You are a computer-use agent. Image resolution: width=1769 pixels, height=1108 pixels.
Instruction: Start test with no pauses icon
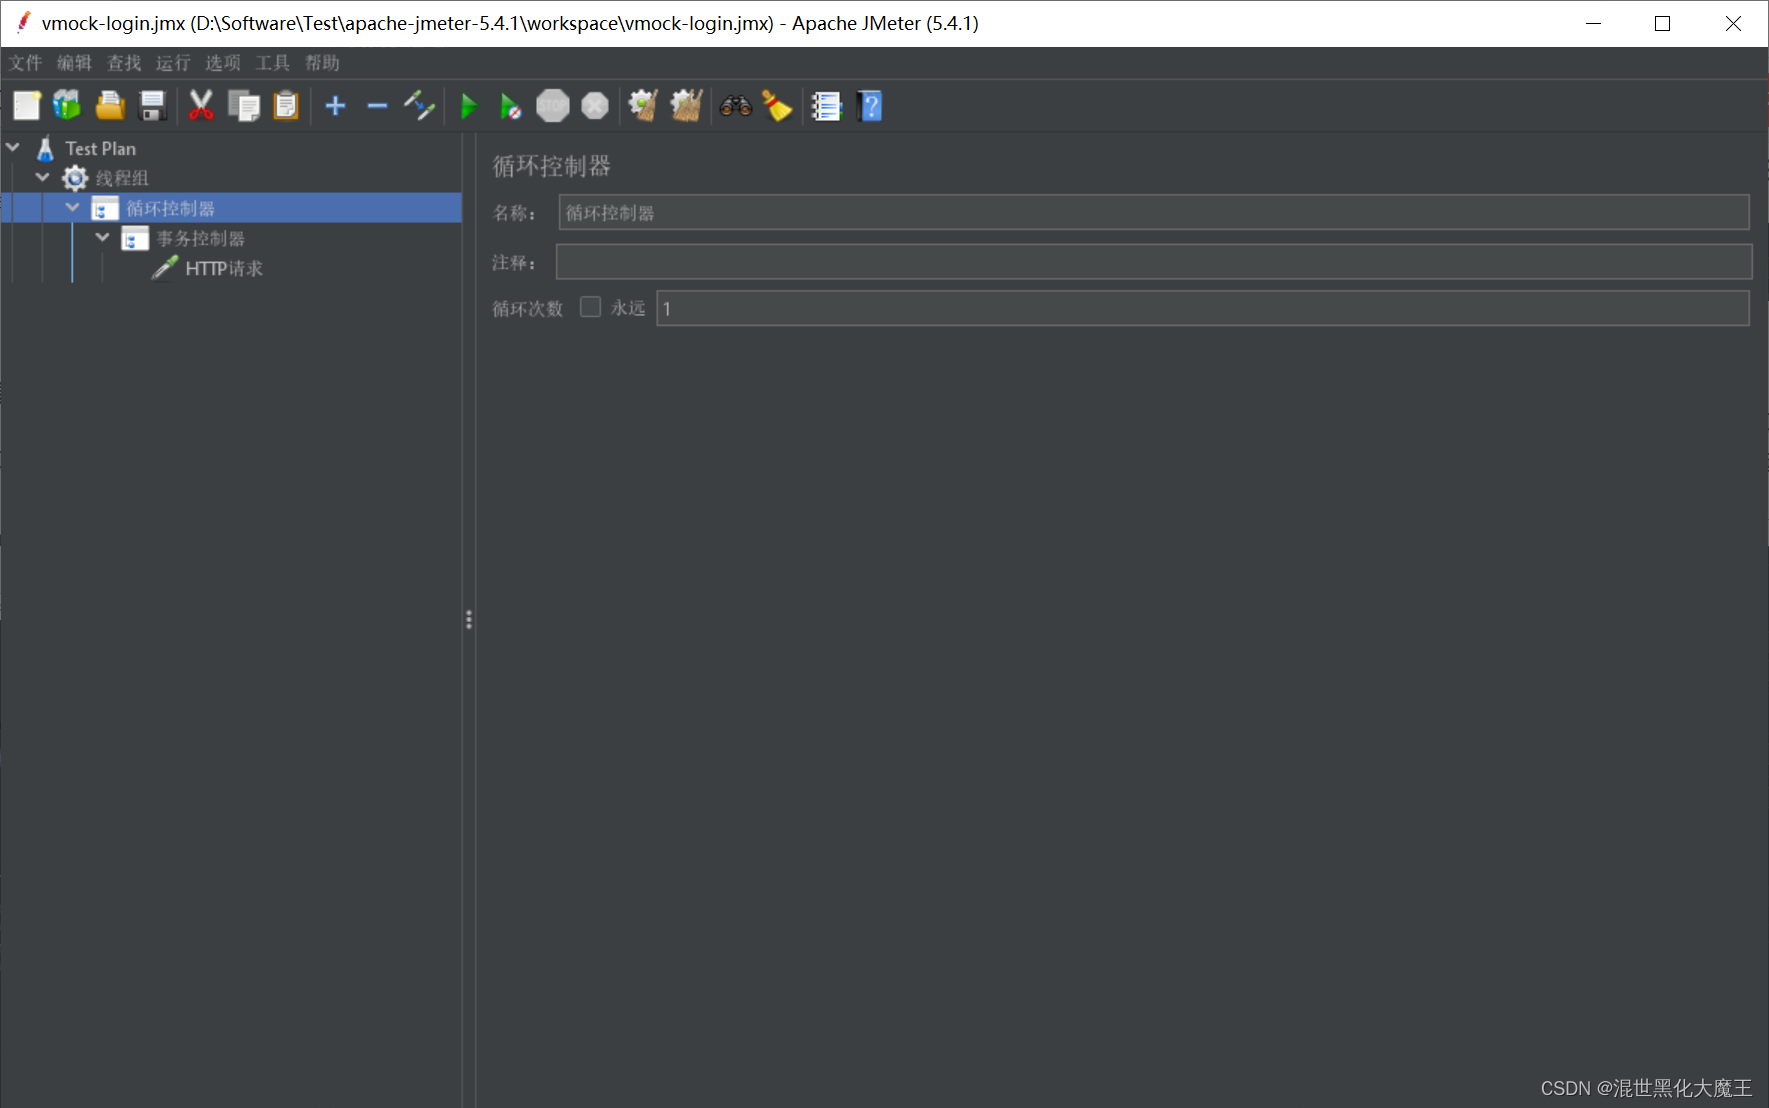[x=510, y=105]
